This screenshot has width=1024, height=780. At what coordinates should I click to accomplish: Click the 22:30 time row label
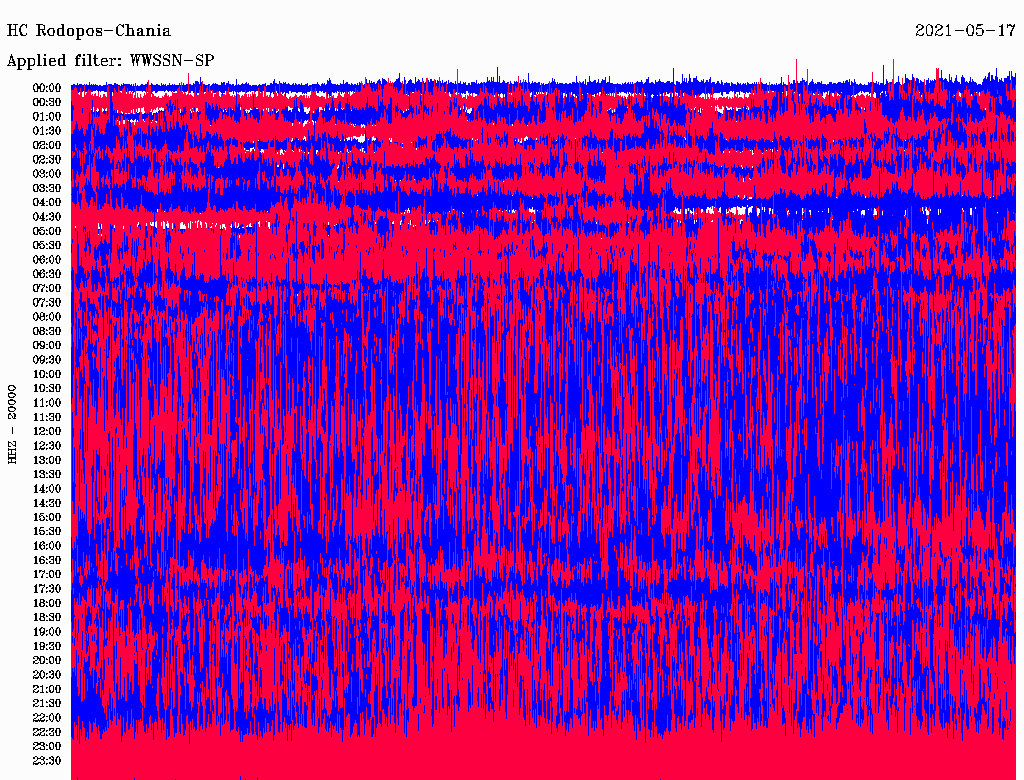coord(47,732)
